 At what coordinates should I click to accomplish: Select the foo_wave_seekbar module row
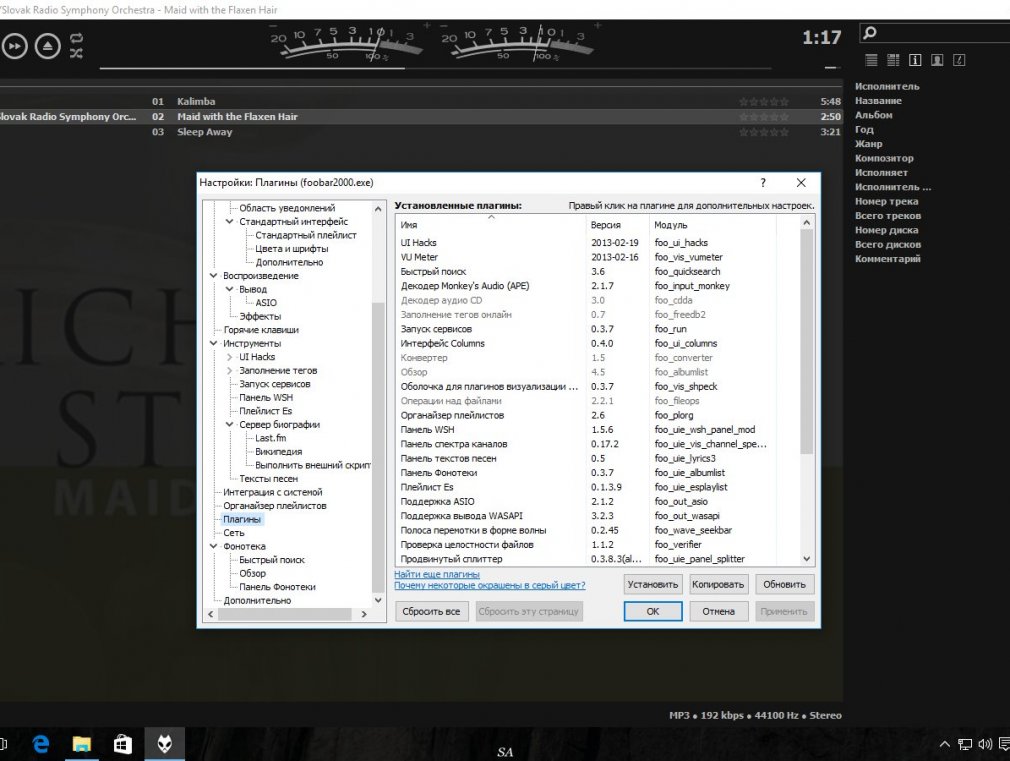597,530
